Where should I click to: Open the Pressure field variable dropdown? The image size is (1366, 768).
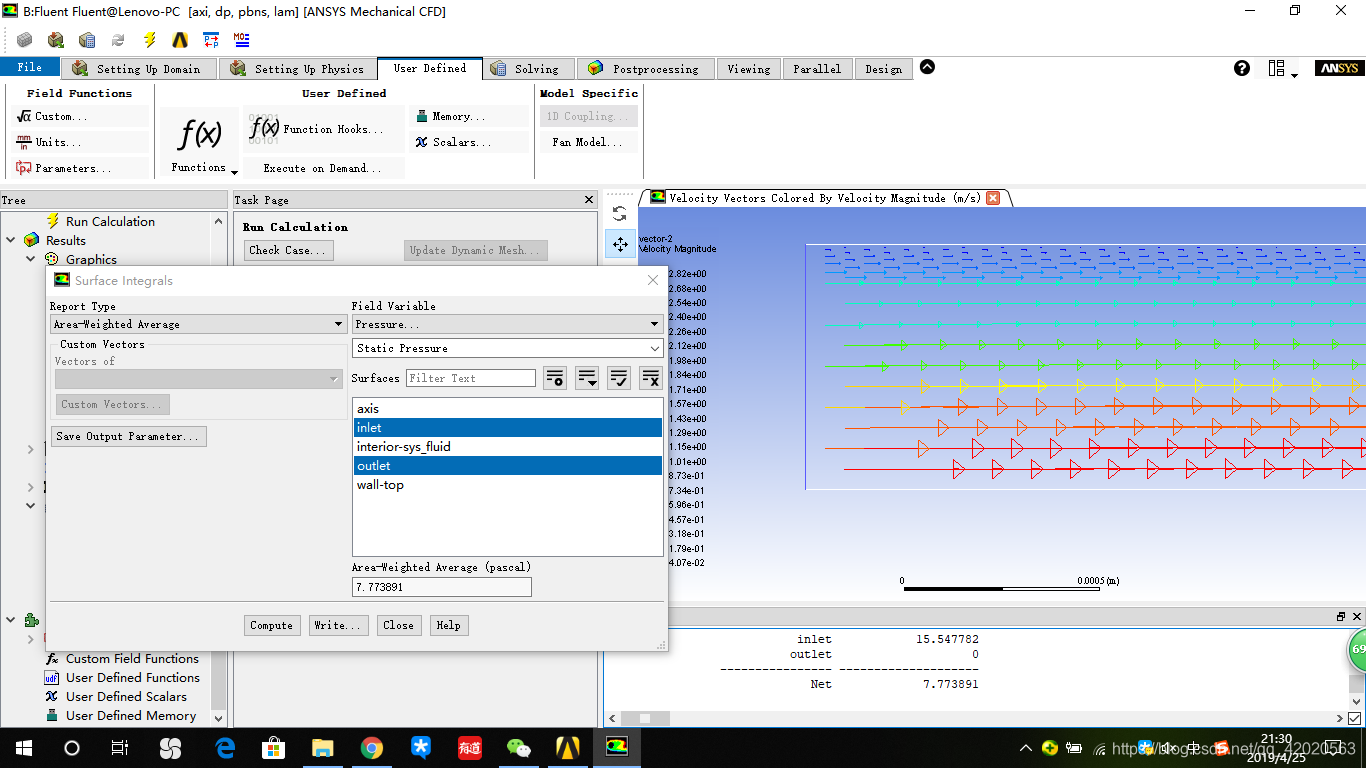tap(508, 324)
